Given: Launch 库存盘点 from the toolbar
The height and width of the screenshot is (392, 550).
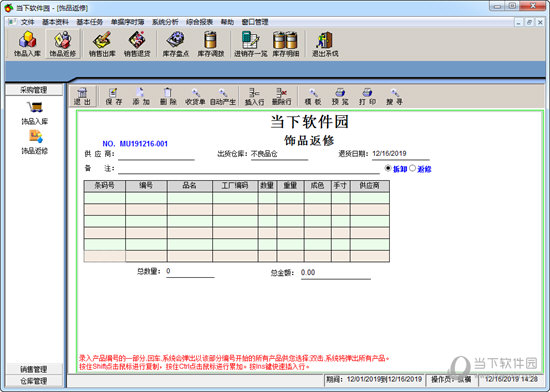Looking at the screenshot, I should pos(176,44).
